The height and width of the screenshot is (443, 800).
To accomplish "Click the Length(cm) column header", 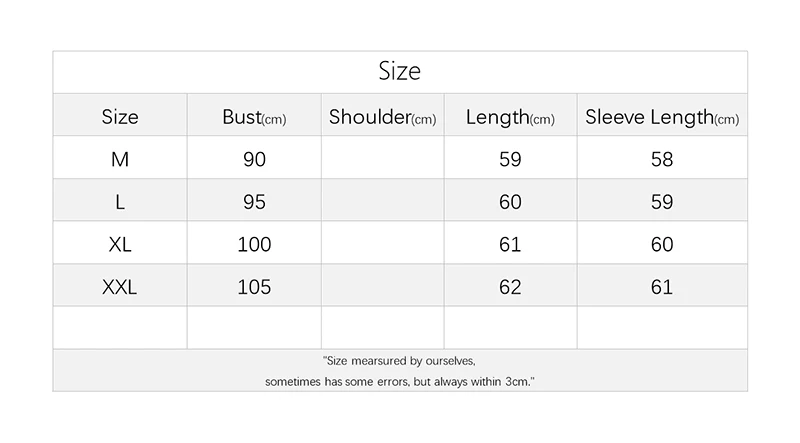I will point(510,117).
